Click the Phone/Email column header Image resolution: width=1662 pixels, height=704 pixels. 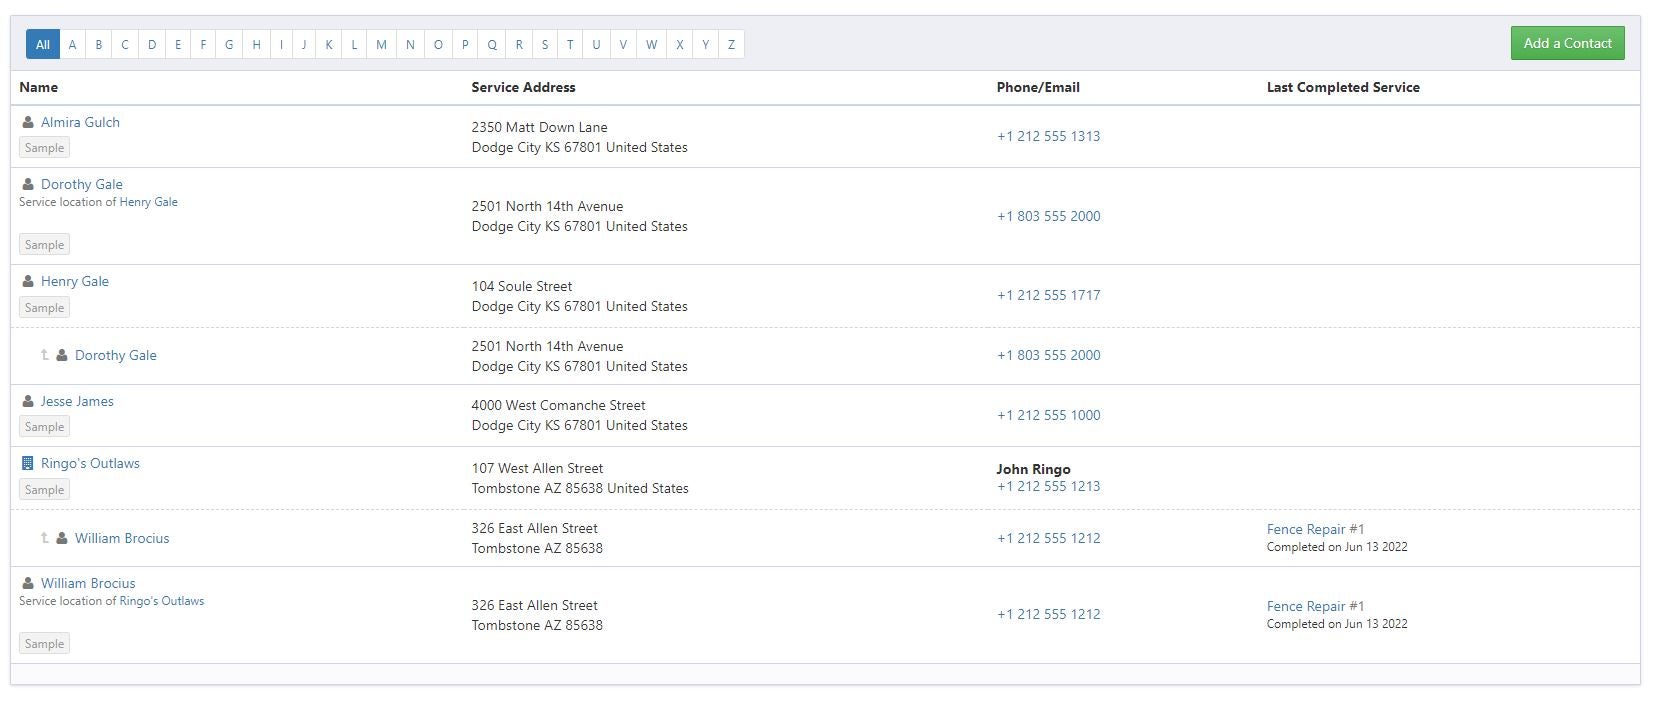(1038, 87)
